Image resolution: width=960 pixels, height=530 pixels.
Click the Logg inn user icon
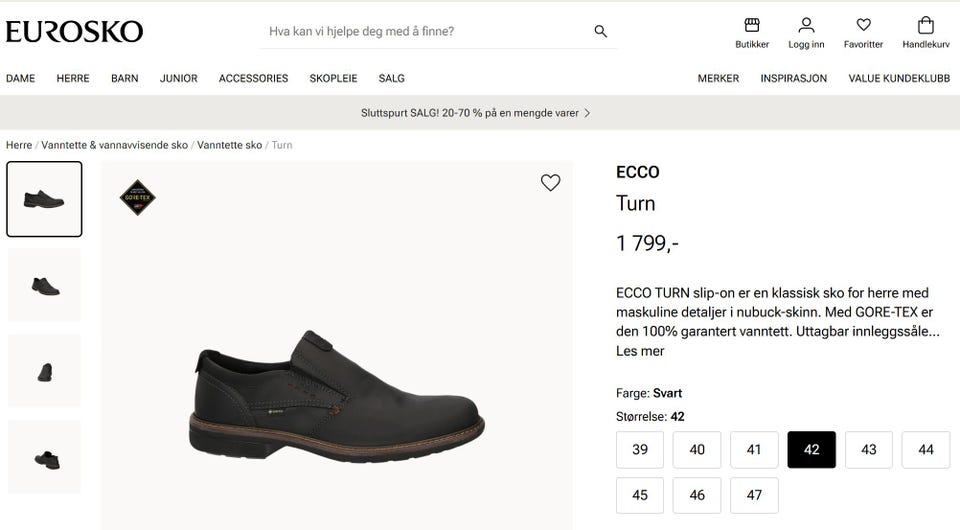coord(806,26)
